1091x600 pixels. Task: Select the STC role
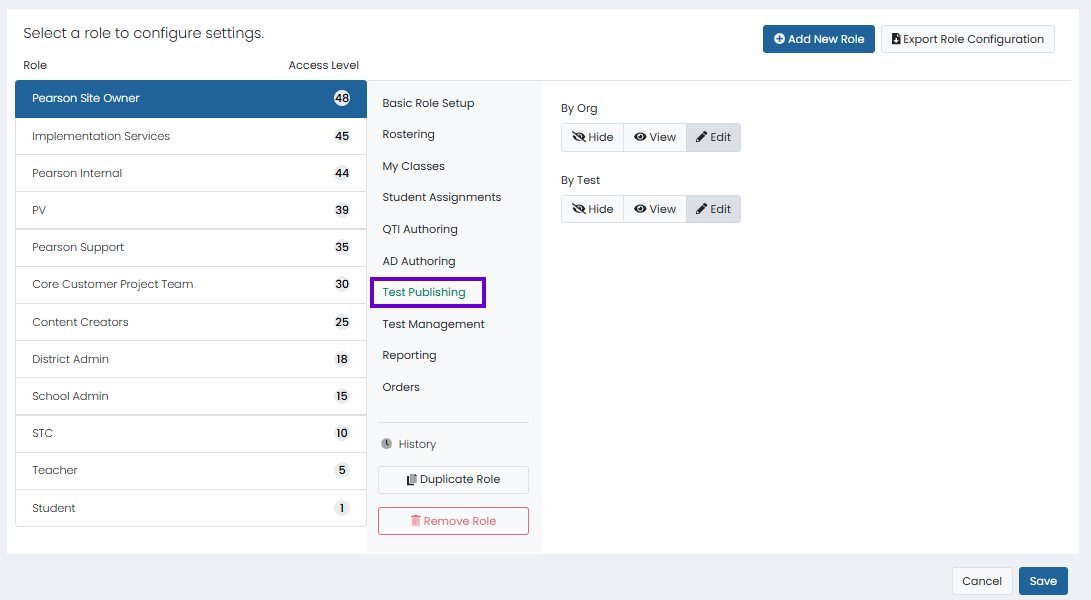191,433
